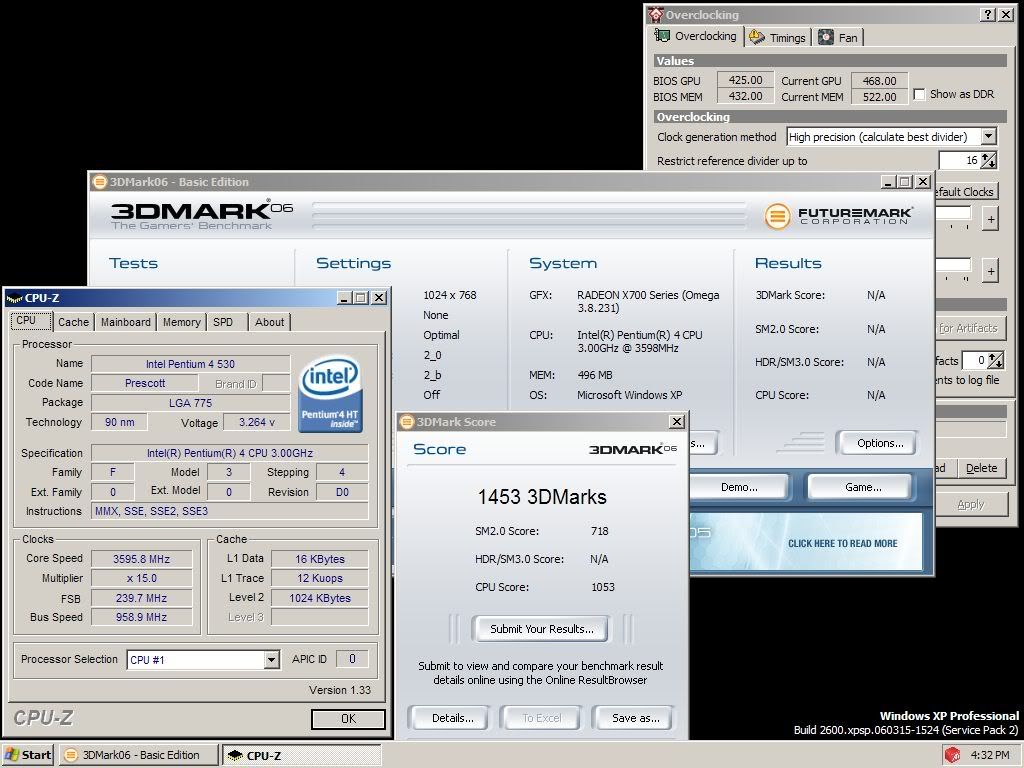This screenshot has width=1024, height=768.
Task: Click the 3DMark06 window title bar icon
Action: pos(99,182)
